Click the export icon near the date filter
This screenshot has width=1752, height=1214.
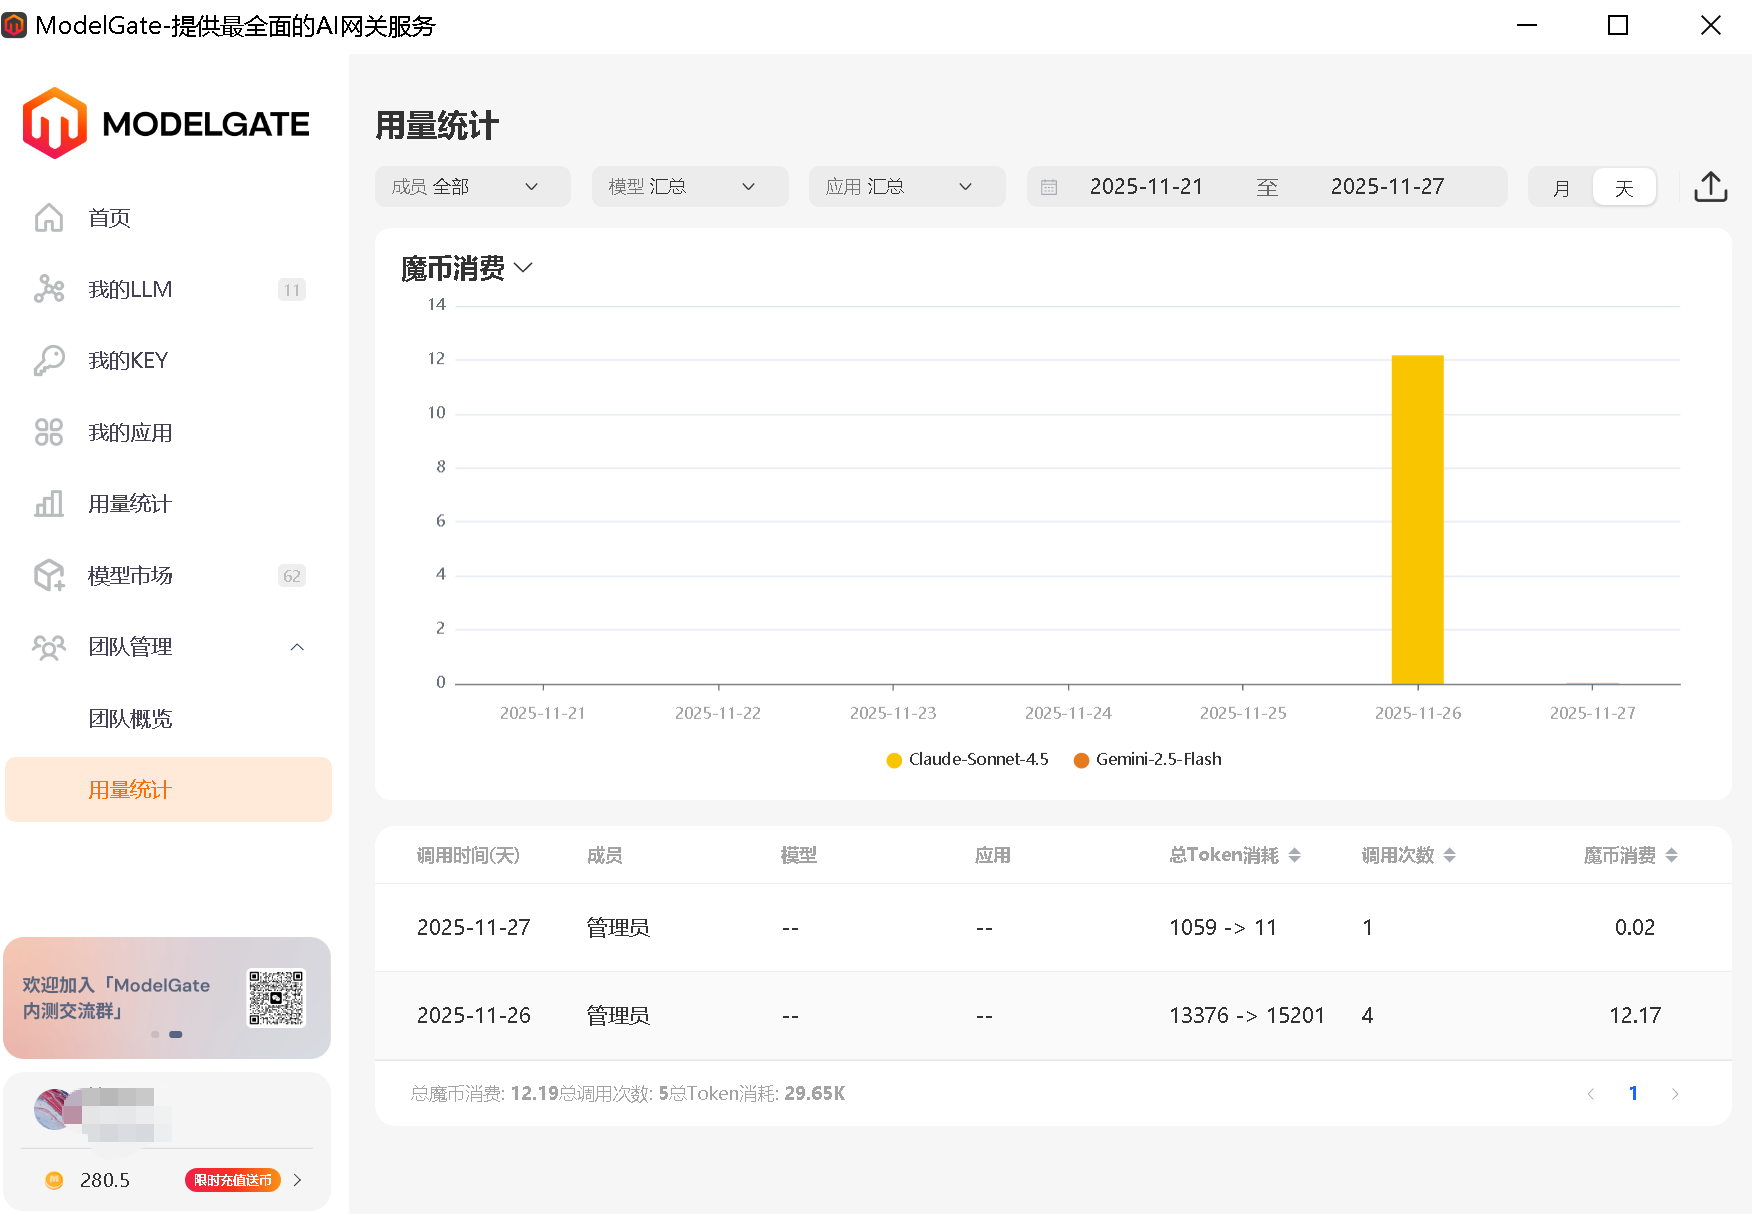(x=1710, y=186)
